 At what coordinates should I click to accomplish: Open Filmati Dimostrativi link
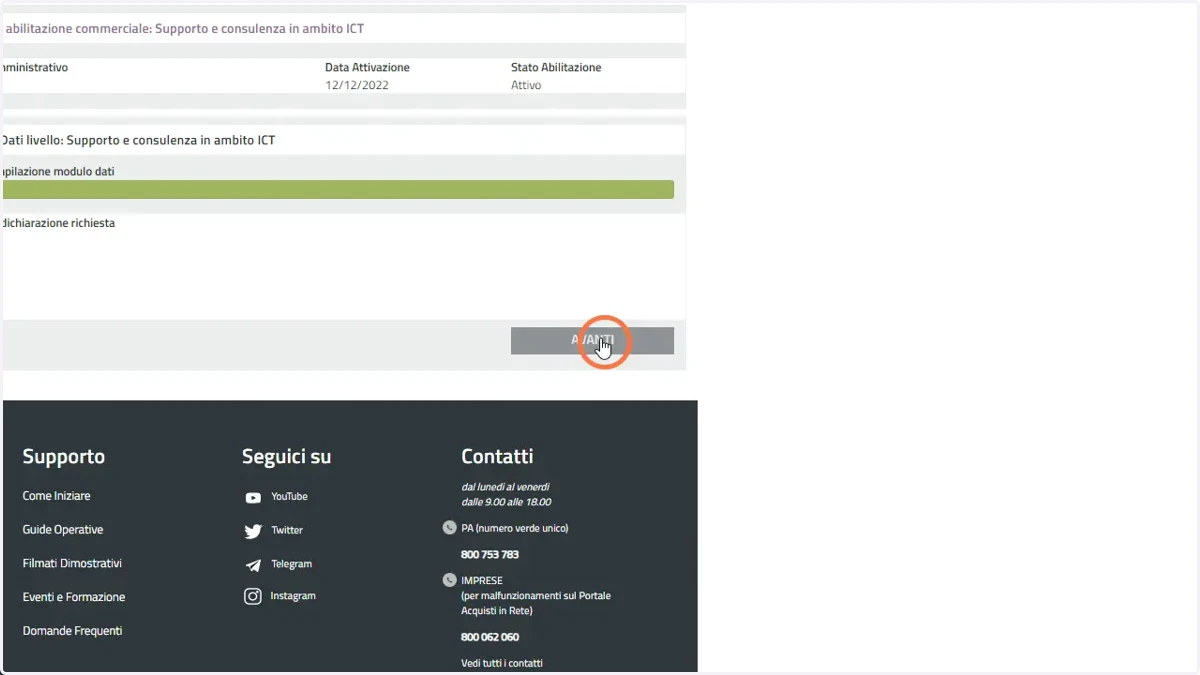[72, 563]
